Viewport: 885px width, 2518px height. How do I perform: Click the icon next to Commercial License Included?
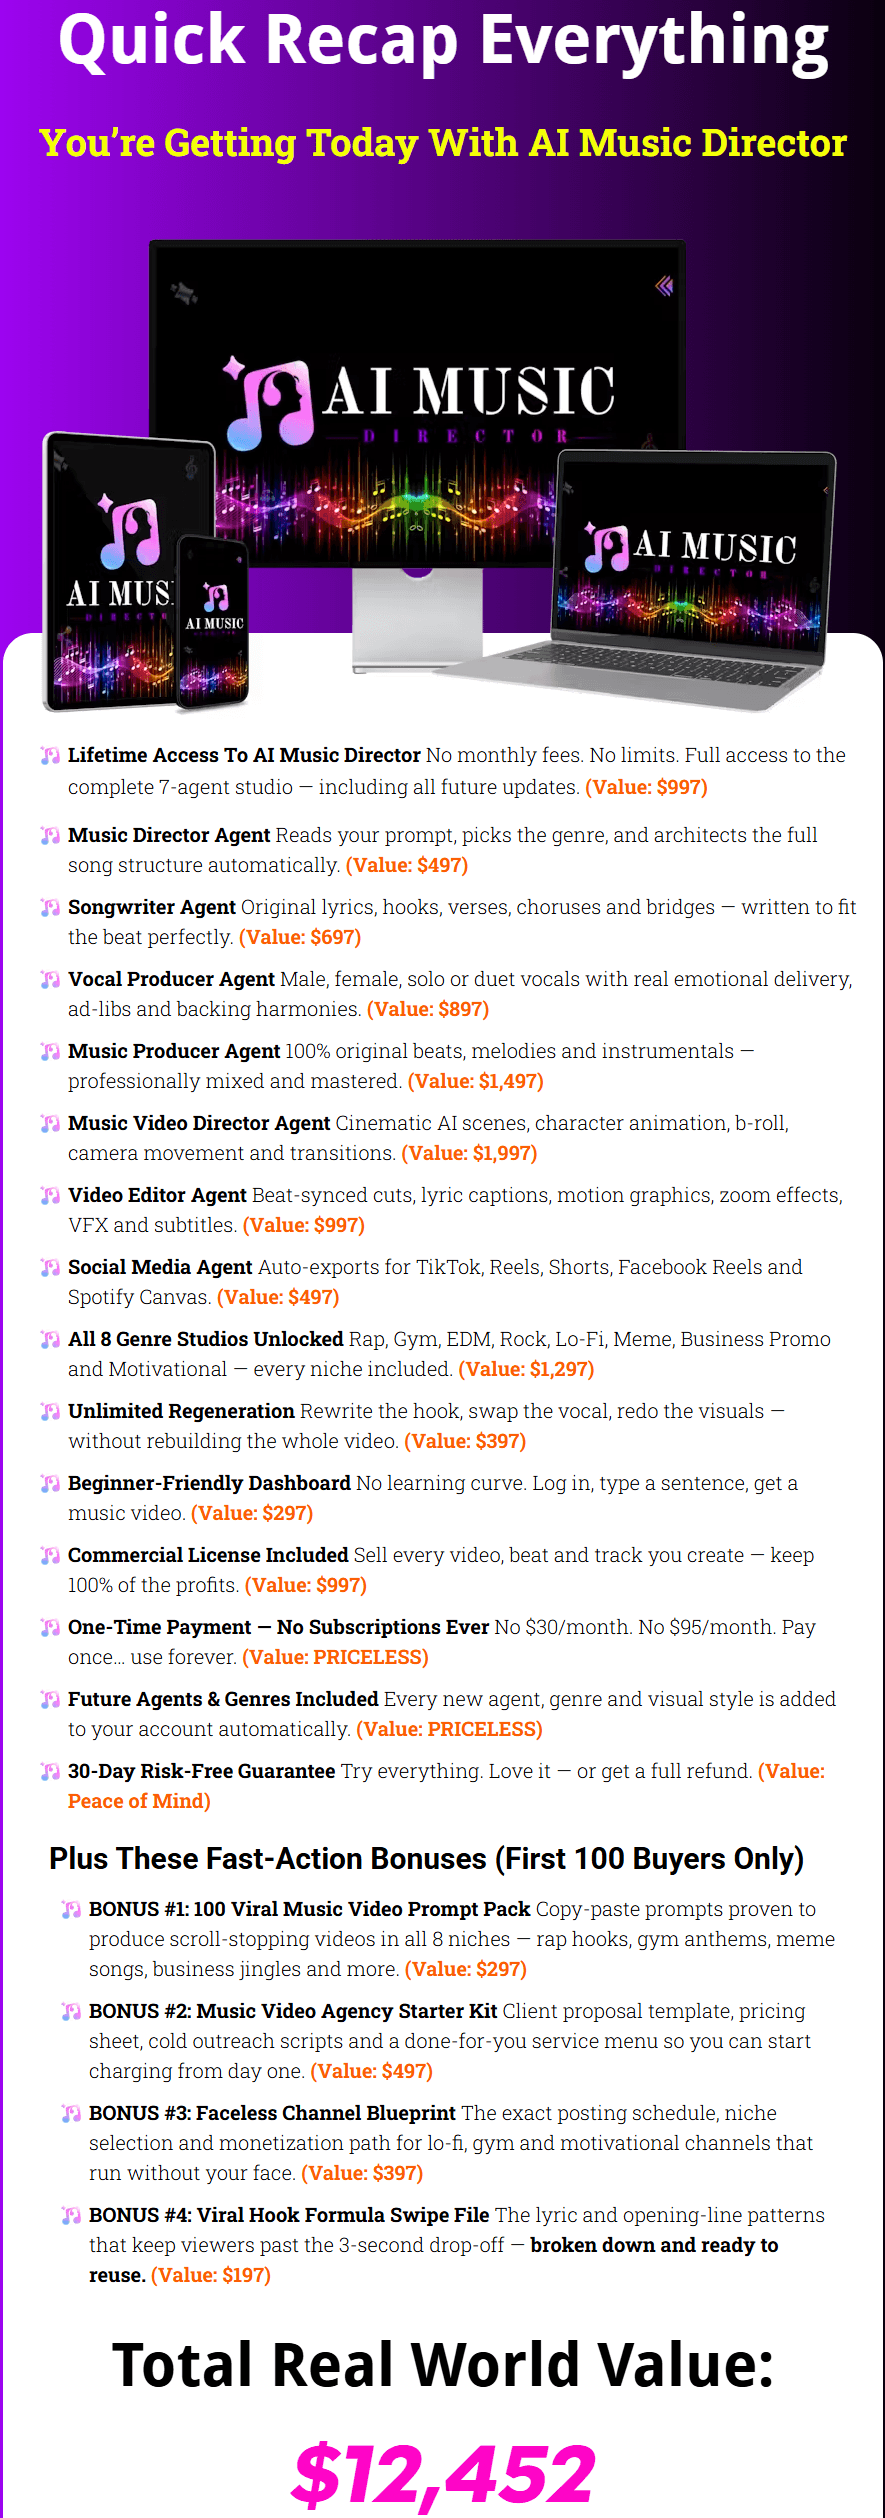click(50, 1555)
